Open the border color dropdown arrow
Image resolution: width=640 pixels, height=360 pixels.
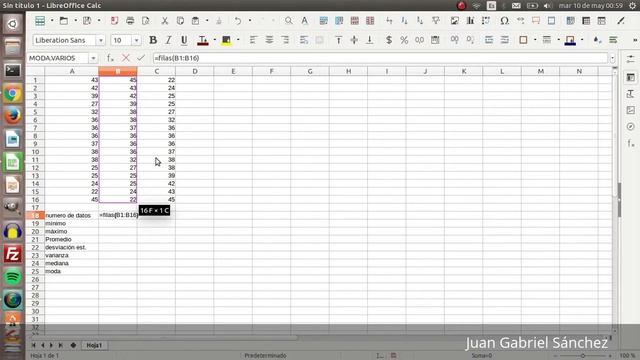[582, 40]
